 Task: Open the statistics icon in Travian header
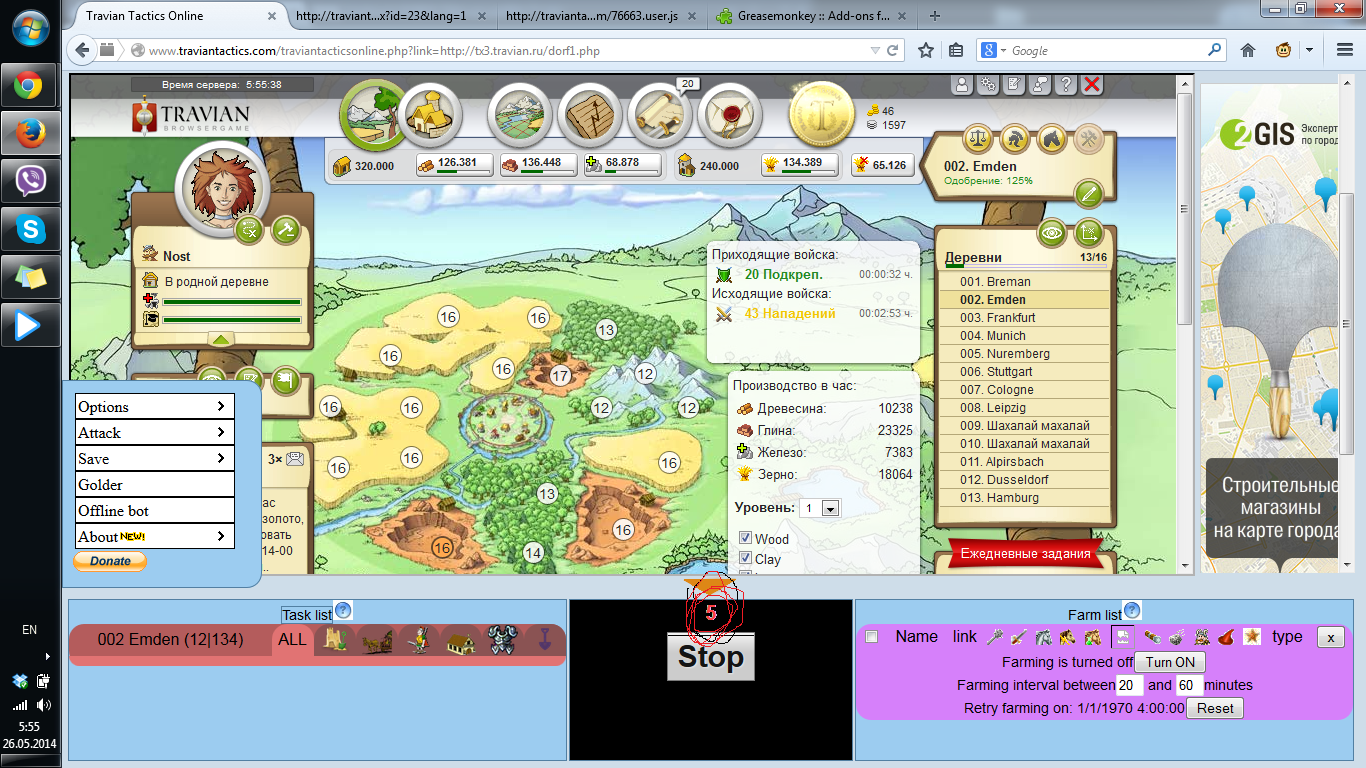[590, 115]
